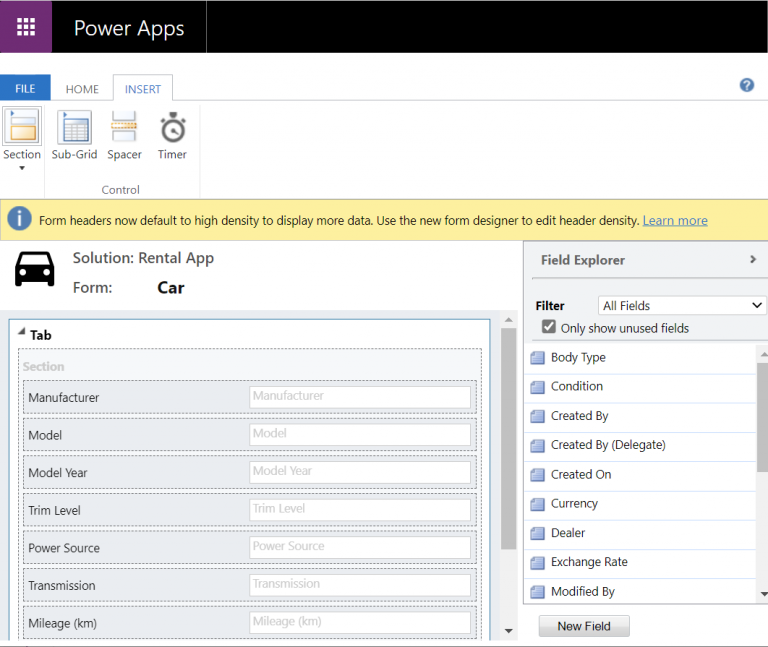Select the Manufacturer input field
The image size is (768, 647).
coord(360,397)
